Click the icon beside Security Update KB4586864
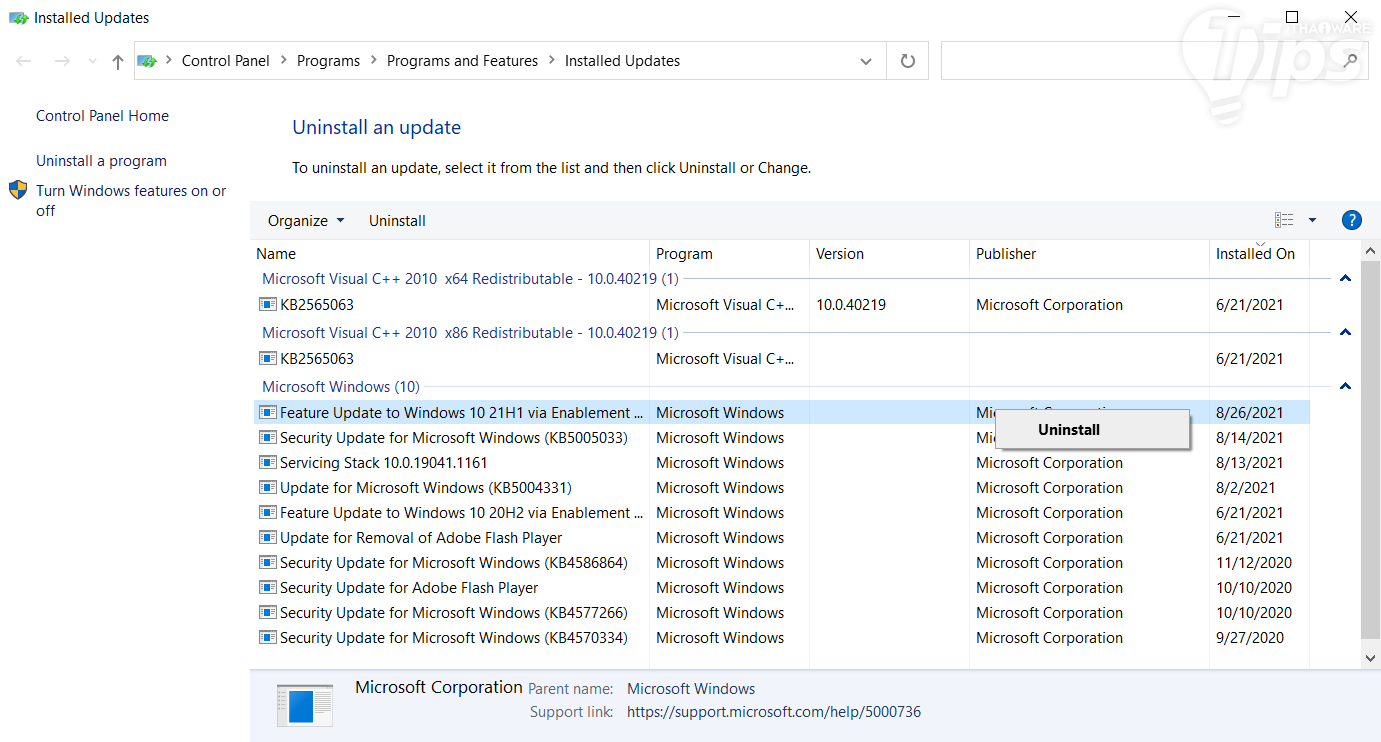This screenshot has width=1381, height=742. pyautogui.click(x=267, y=563)
